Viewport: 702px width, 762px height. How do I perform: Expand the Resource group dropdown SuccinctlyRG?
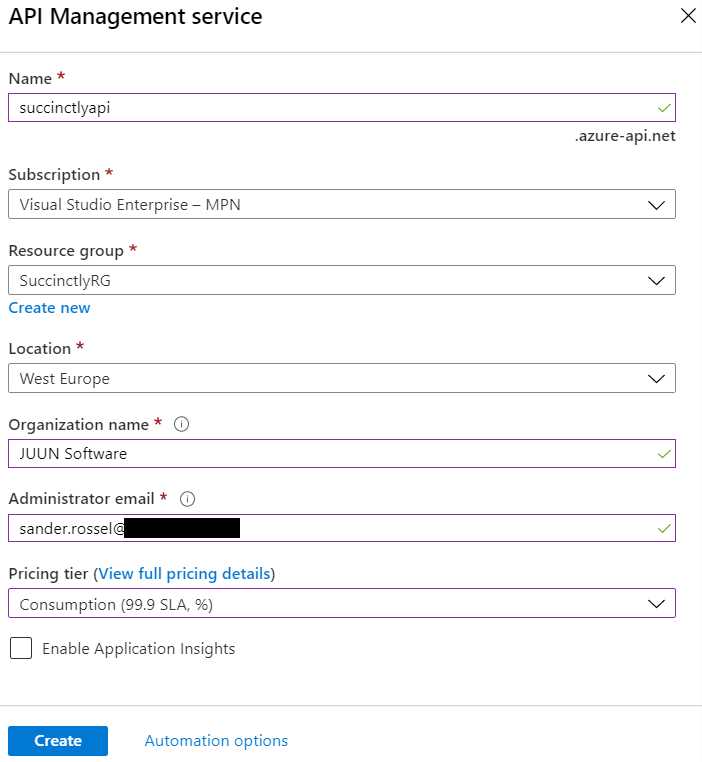coord(342,280)
